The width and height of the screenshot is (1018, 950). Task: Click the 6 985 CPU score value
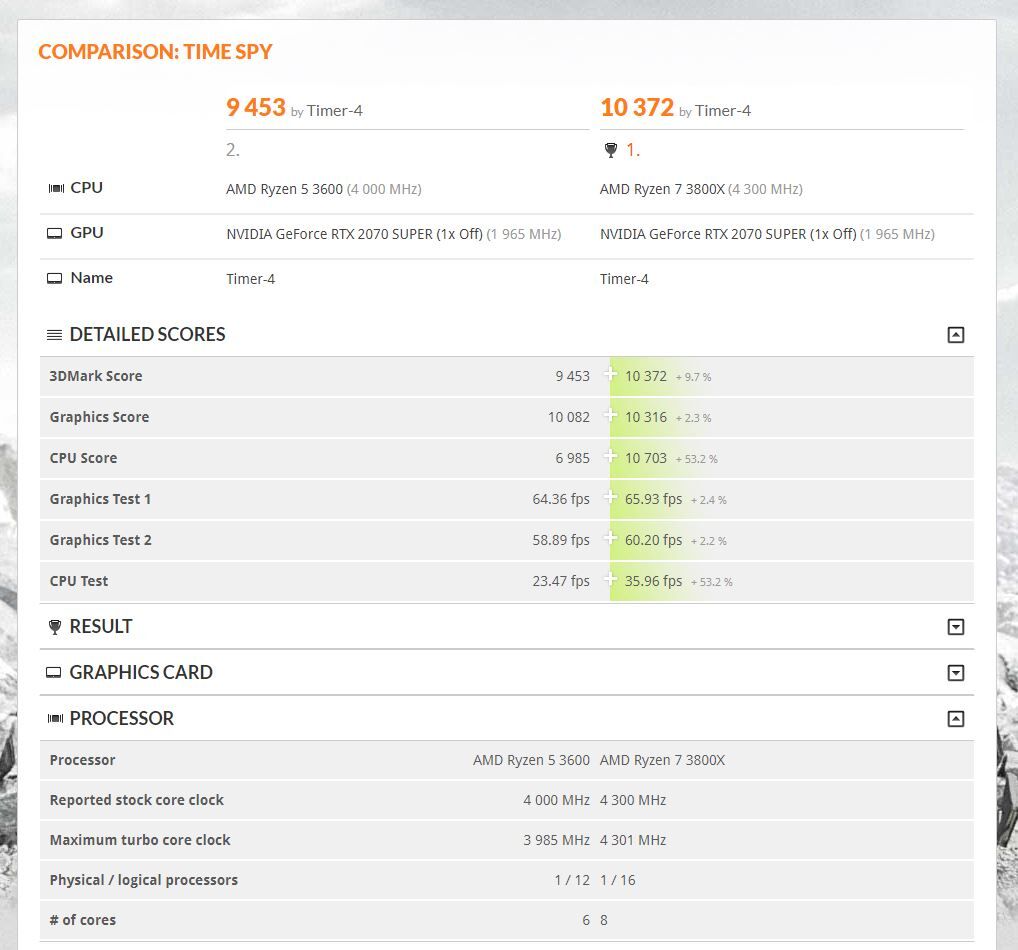point(573,458)
